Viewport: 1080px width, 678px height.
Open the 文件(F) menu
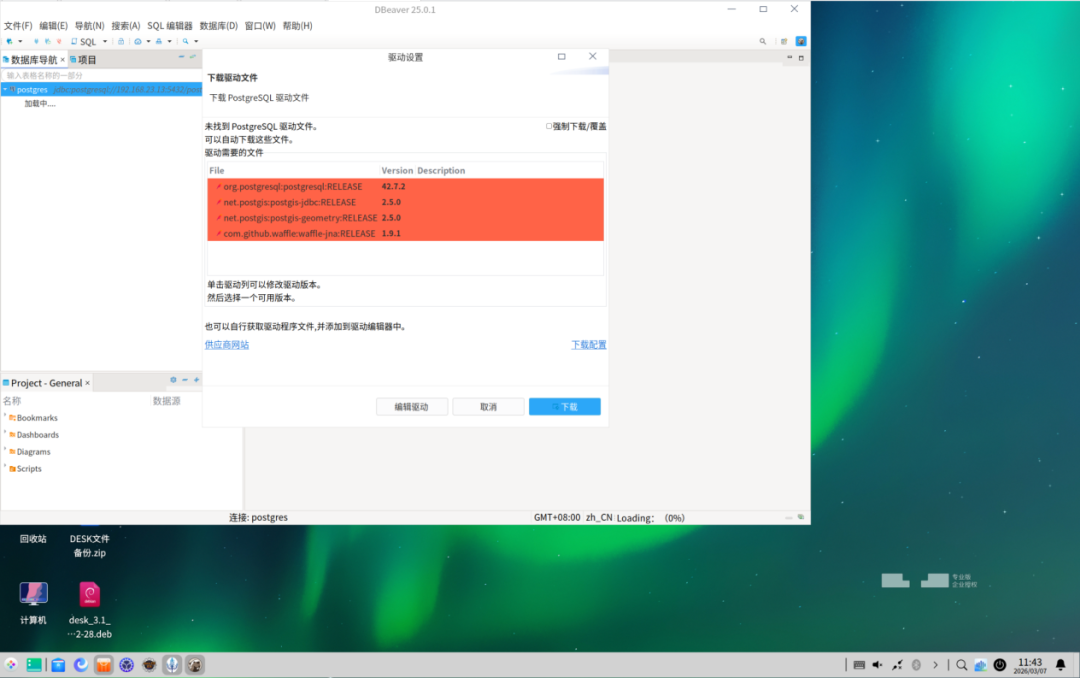[x=18, y=25]
